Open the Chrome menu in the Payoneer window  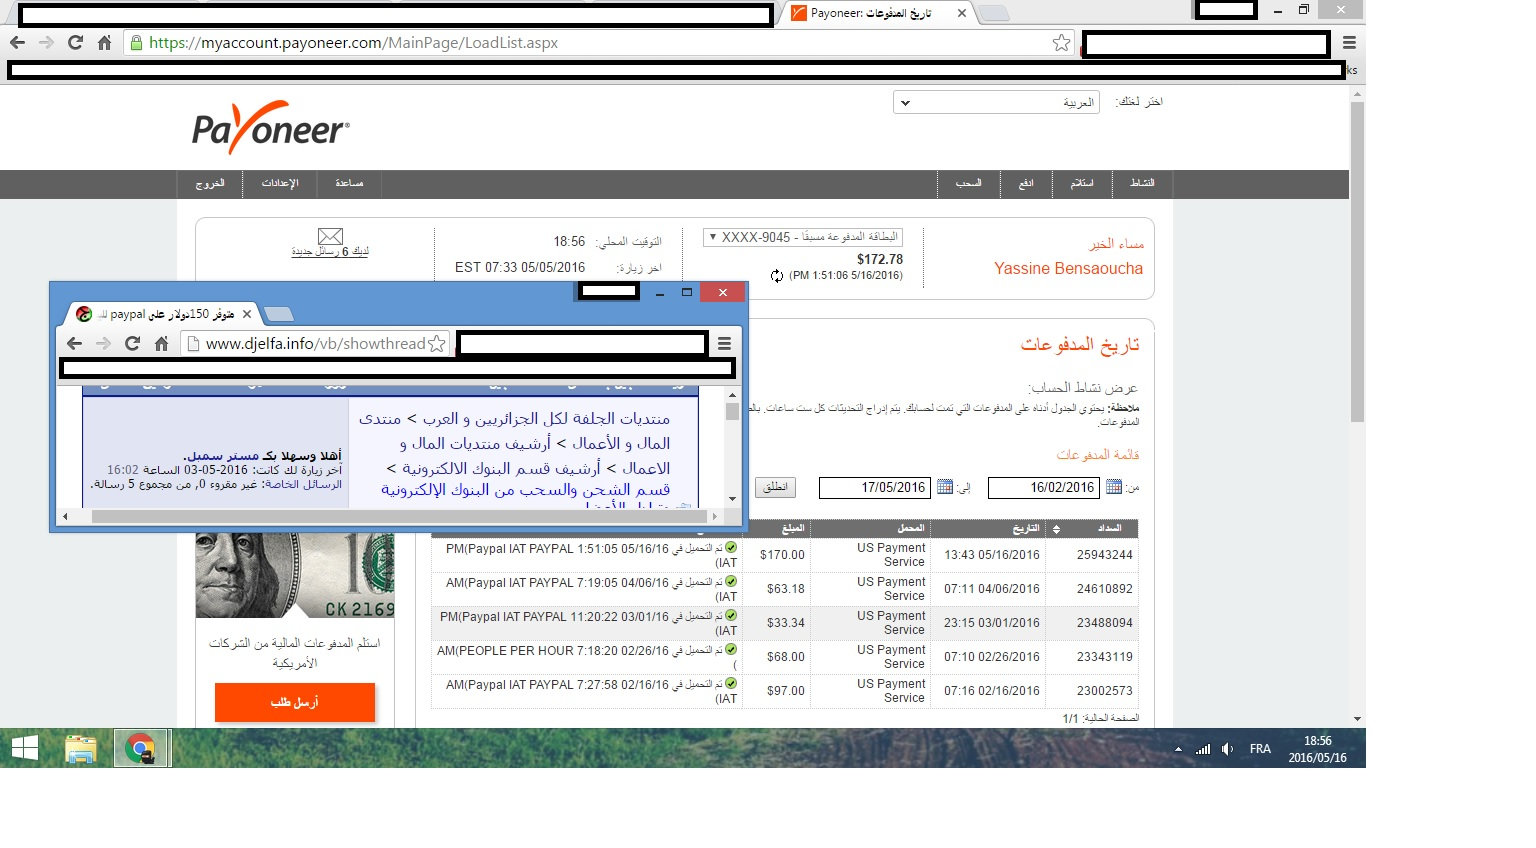point(1349,43)
